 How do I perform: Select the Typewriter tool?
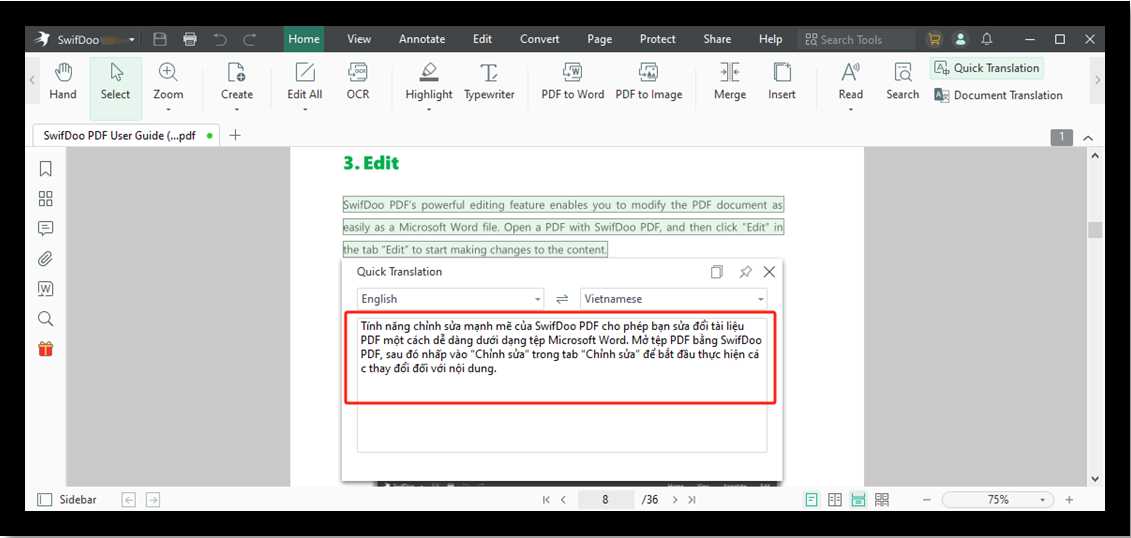pos(489,81)
